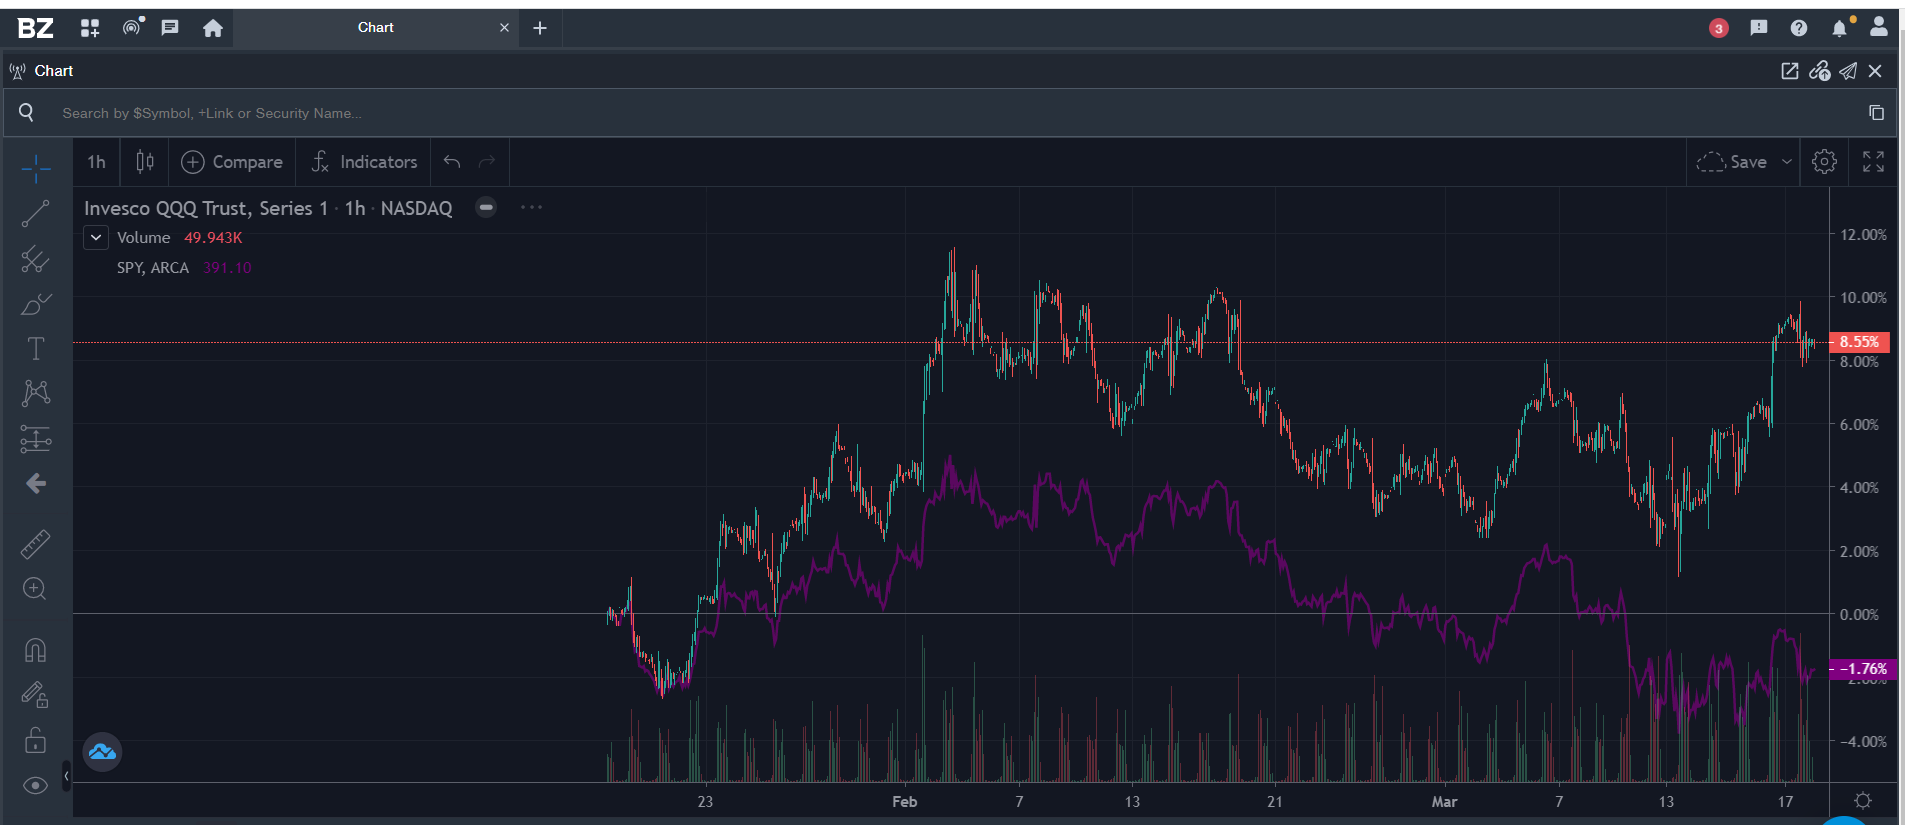Click the cloud link icon in widget header
The width and height of the screenshot is (1905, 825).
(x=1820, y=71)
